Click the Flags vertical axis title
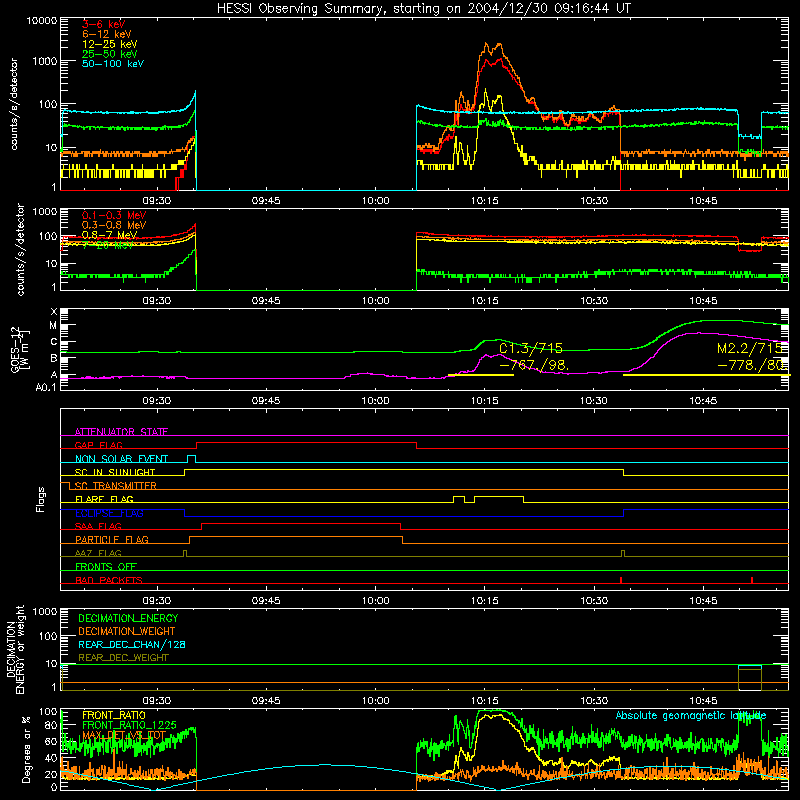The height and width of the screenshot is (800, 800). (41, 499)
